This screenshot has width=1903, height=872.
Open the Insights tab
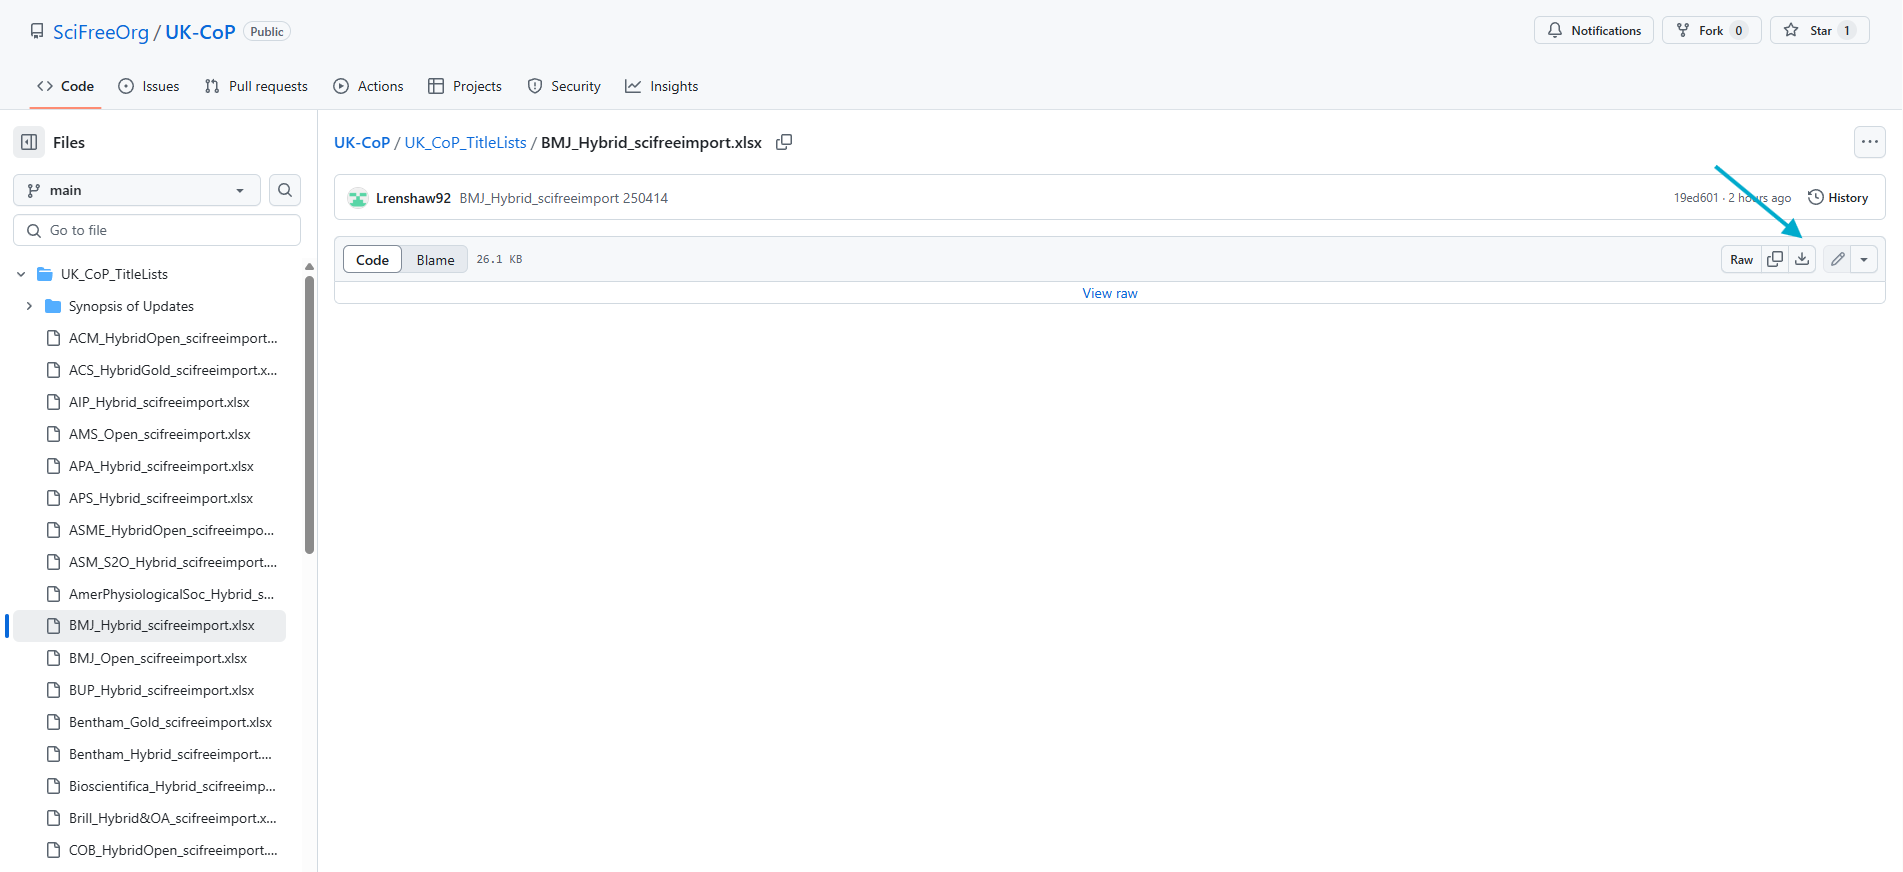662,86
